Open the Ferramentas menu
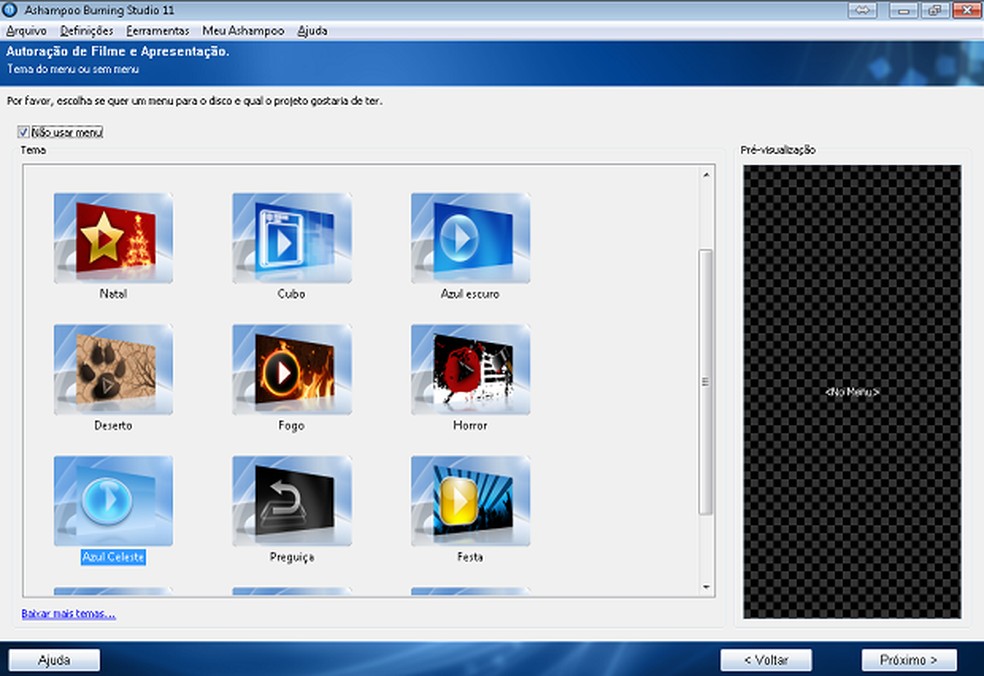Viewport: 984px width, 676px height. point(157,31)
